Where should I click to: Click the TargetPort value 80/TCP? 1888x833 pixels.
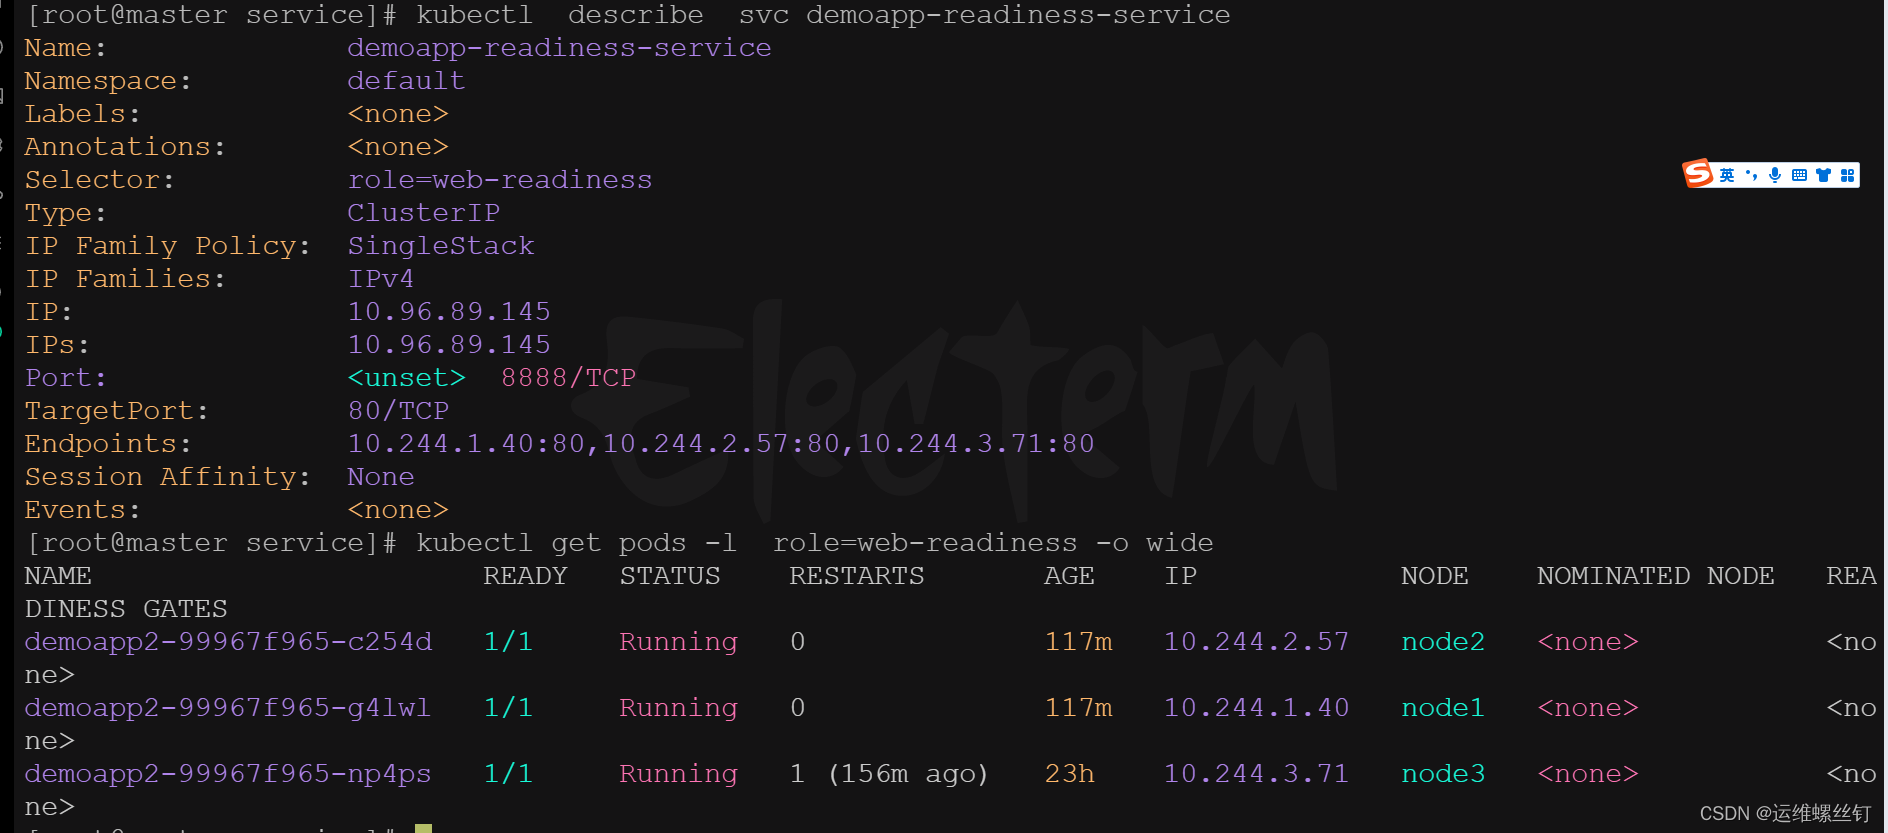pos(398,411)
